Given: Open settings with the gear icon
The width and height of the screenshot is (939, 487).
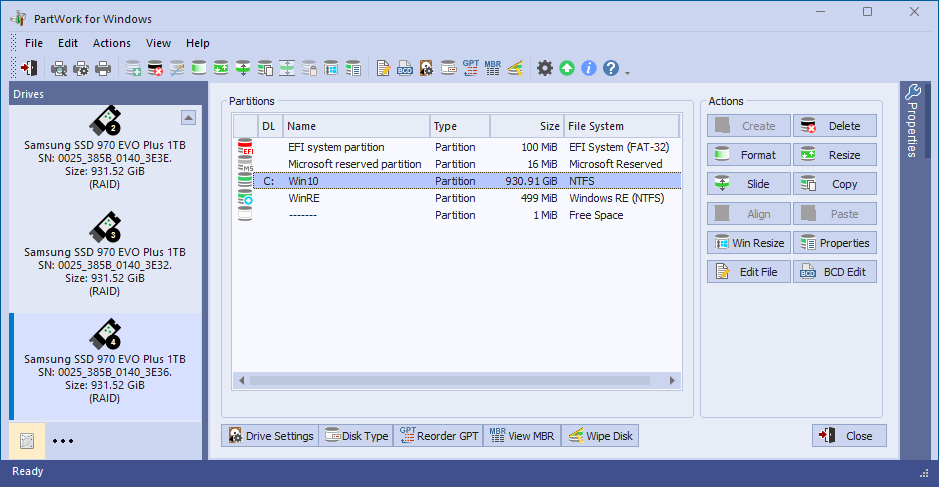Looking at the screenshot, I should coord(544,68).
